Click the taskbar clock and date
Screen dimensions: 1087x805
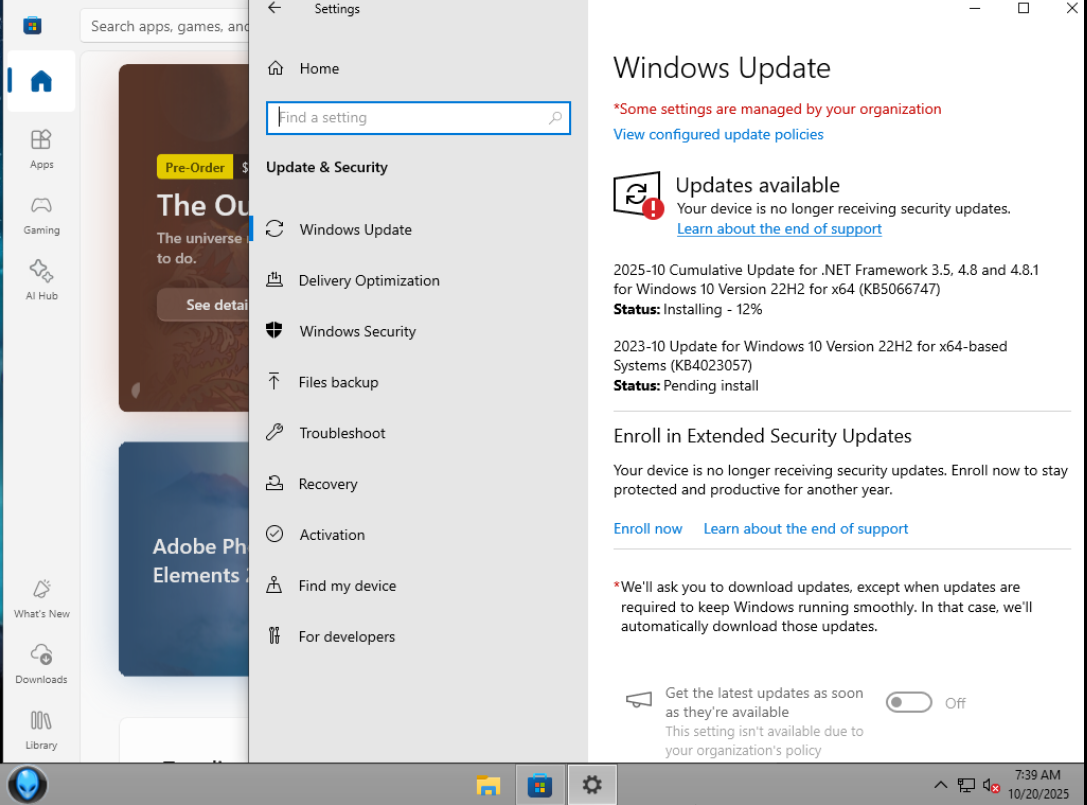[x=1038, y=784]
